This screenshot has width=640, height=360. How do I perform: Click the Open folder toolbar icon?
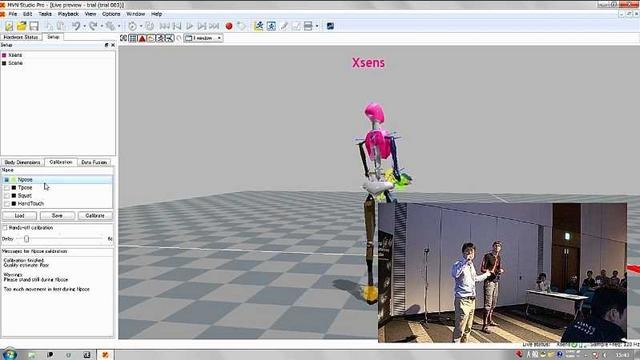click(x=21, y=26)
